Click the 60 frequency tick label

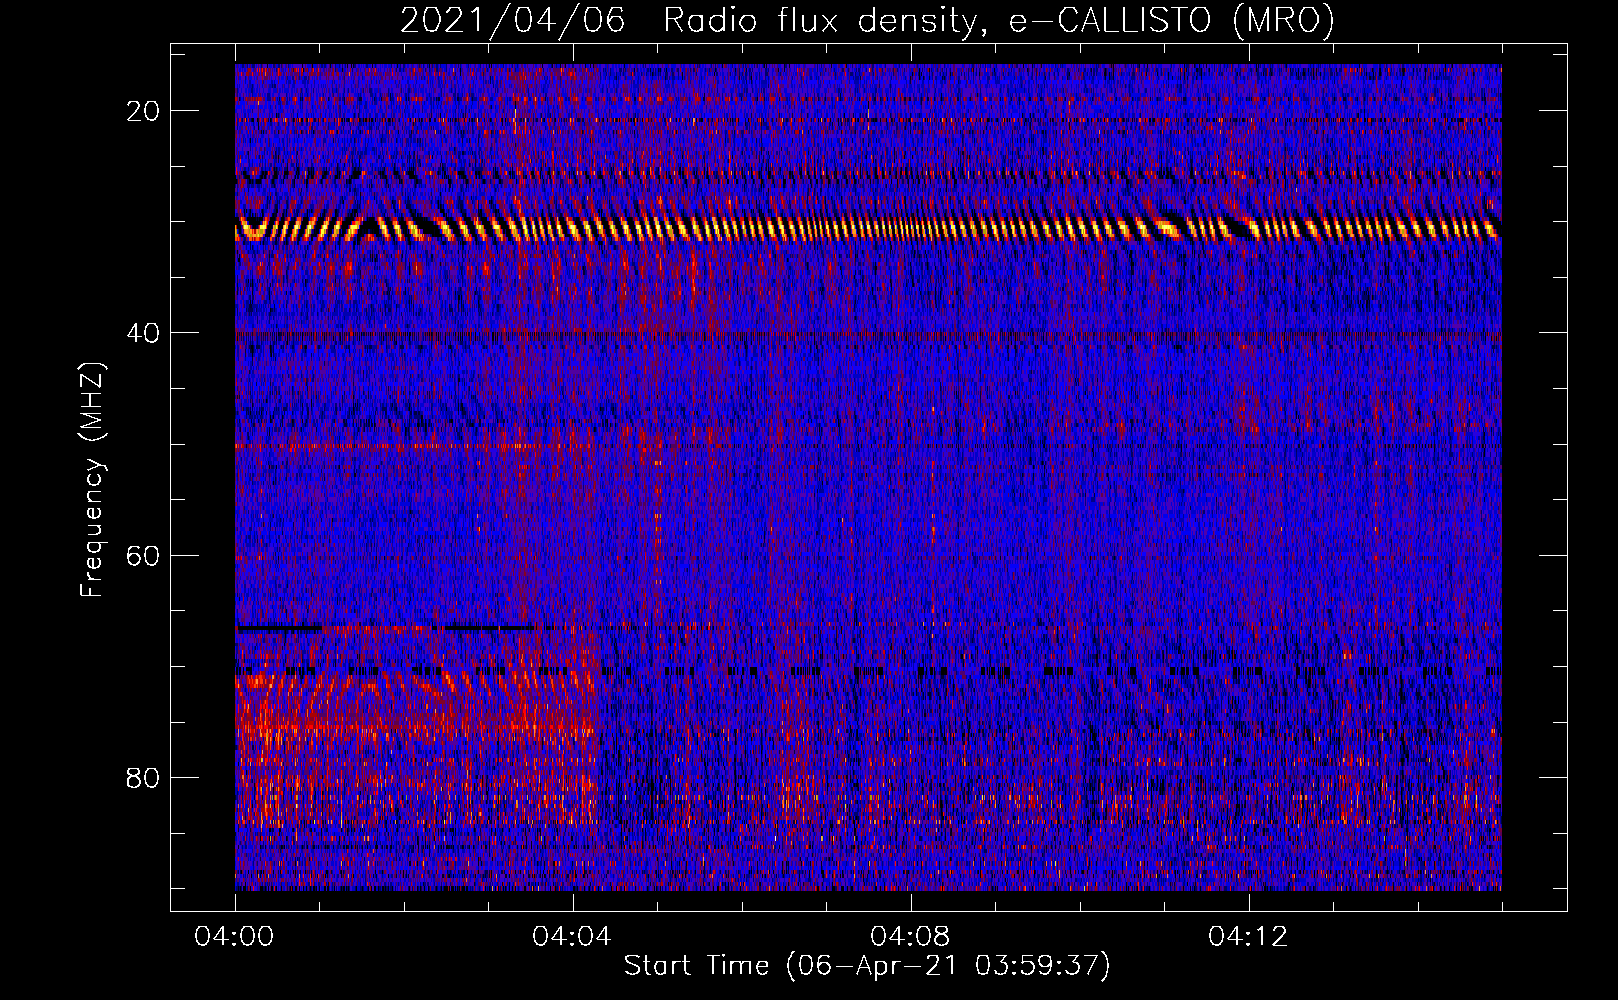pos(144,555)
